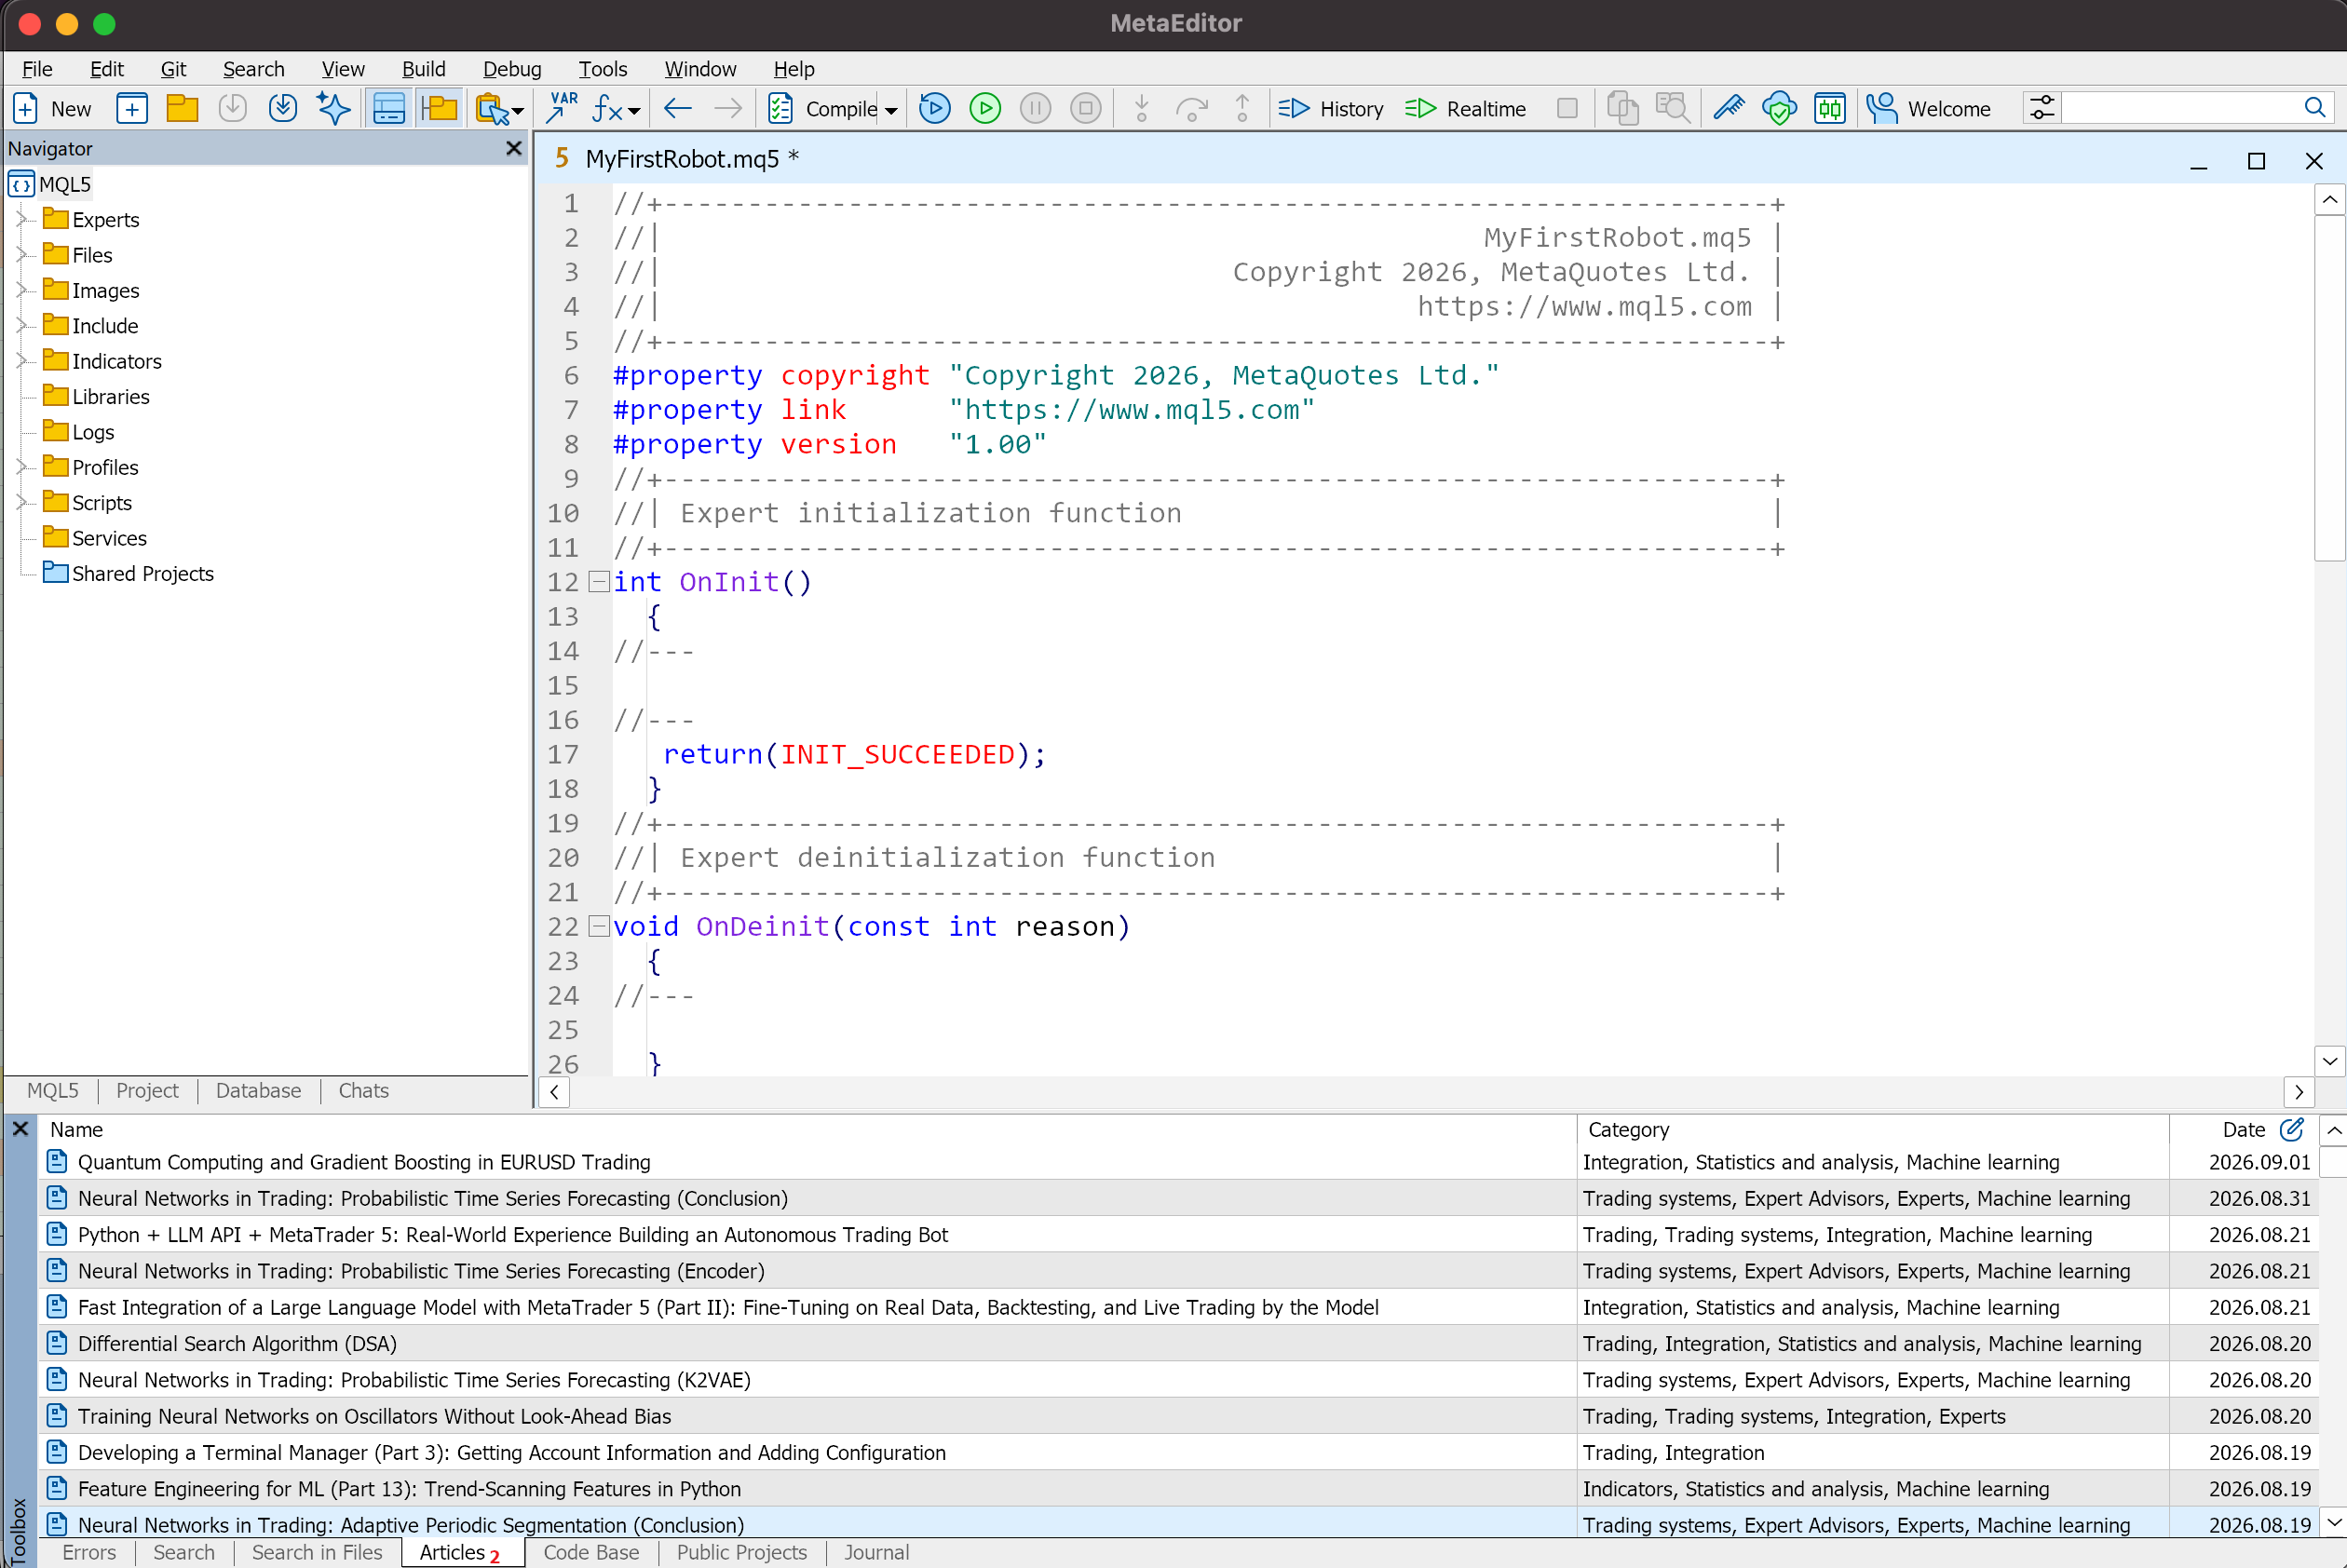Open the Build menu

pos(423,69)
